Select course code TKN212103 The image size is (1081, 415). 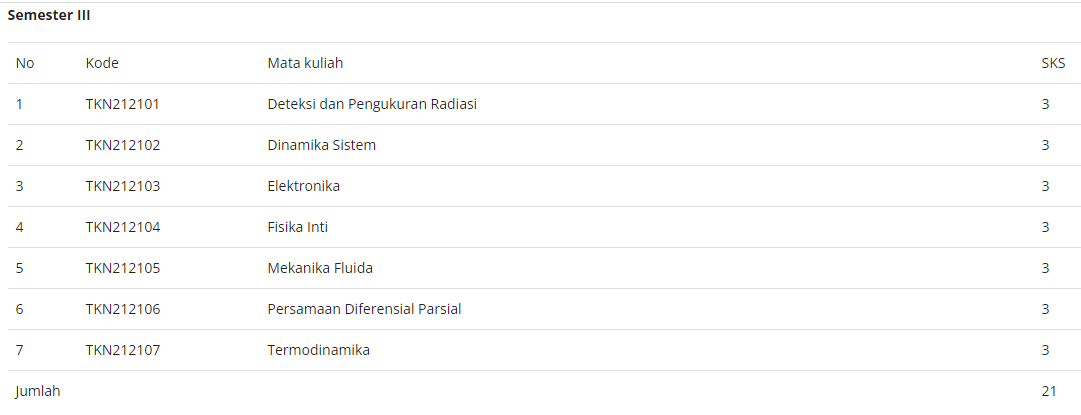[123, 186]
